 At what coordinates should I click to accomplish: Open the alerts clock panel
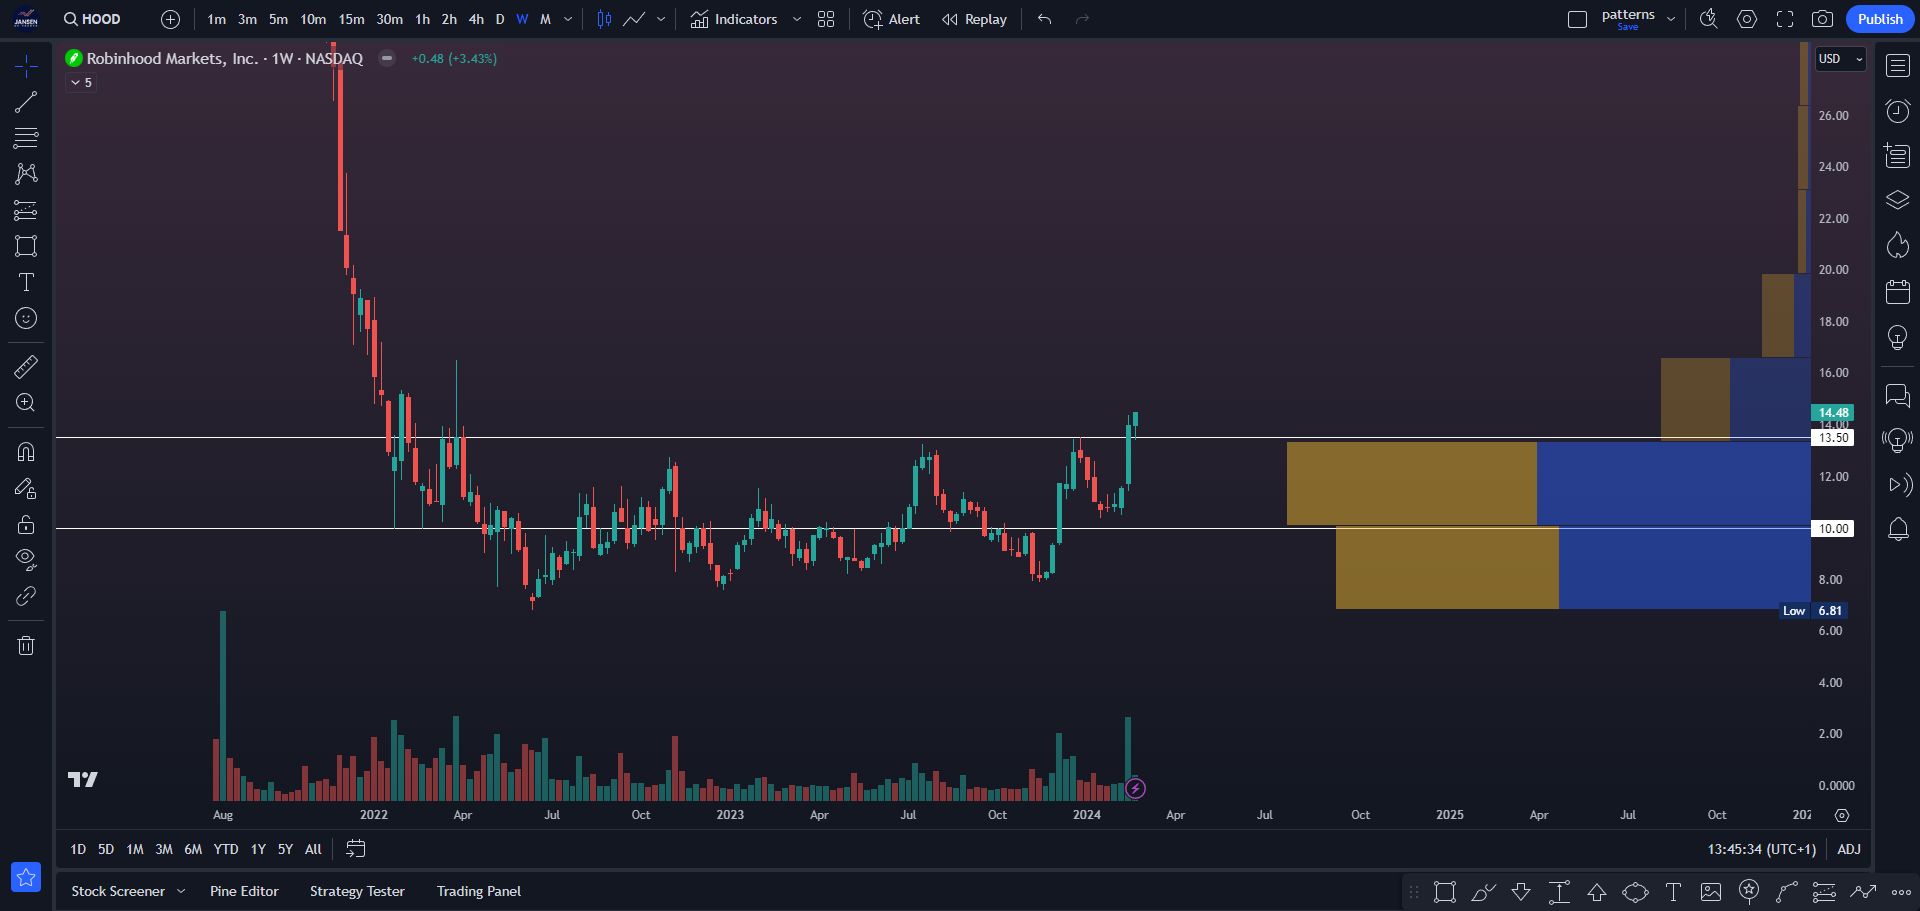click(1898, 111)
